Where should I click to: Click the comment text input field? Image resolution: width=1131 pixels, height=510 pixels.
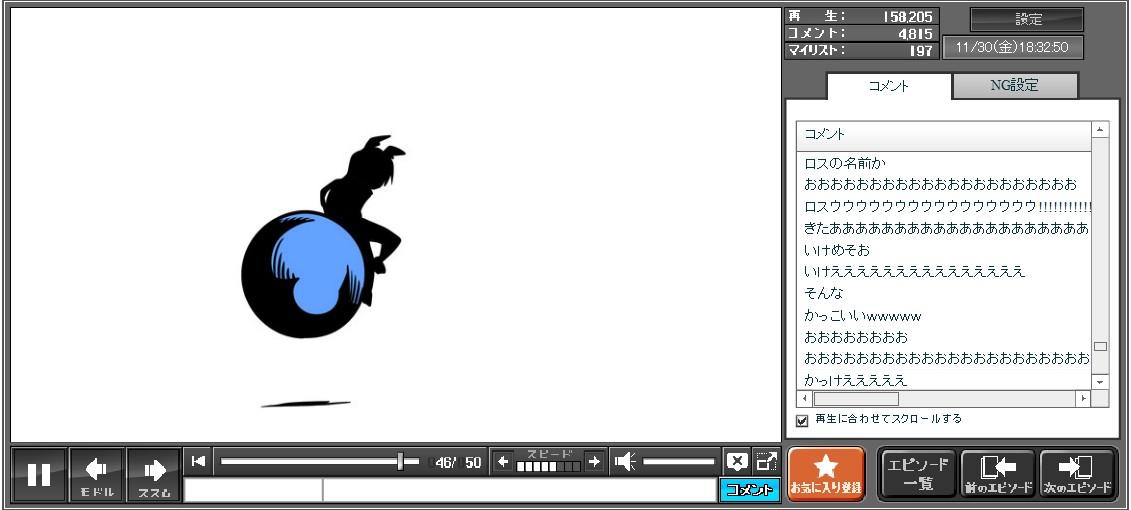point(518,490)
